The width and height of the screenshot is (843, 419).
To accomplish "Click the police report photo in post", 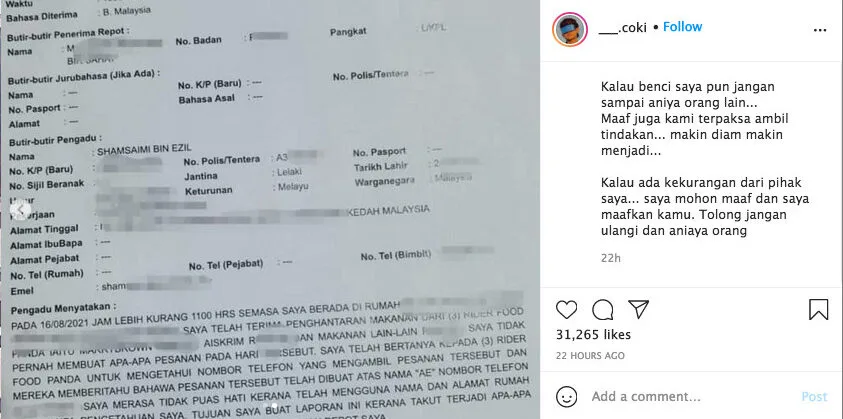I will 270,210.
